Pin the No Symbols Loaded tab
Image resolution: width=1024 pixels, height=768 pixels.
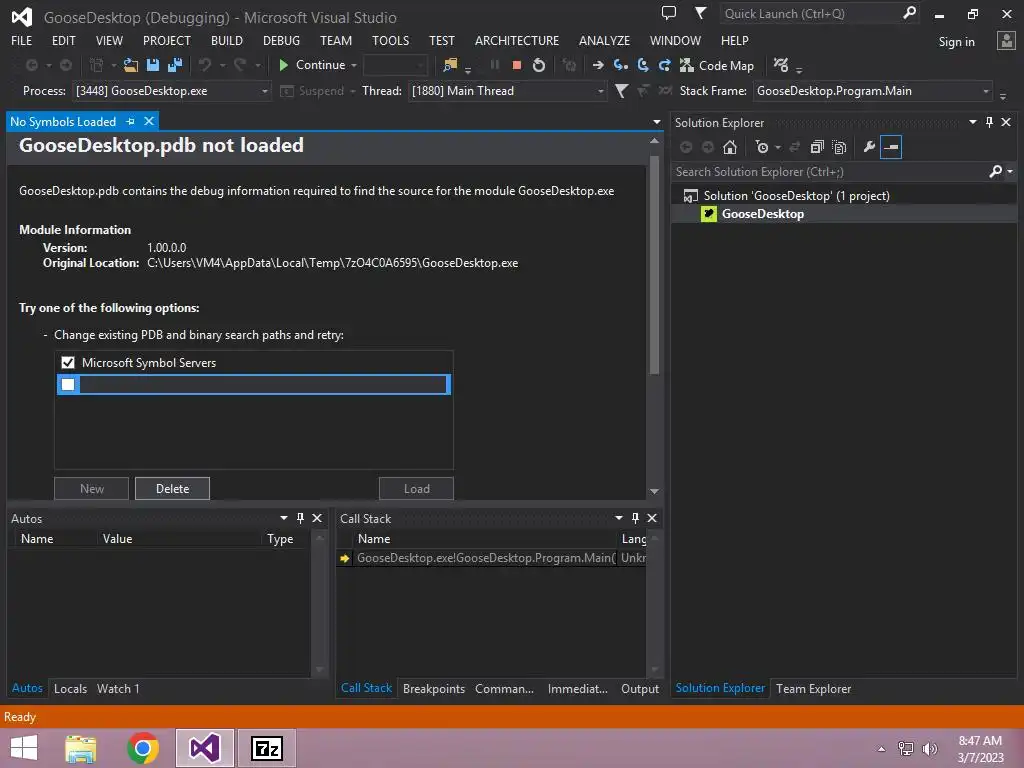pos(130,121)
